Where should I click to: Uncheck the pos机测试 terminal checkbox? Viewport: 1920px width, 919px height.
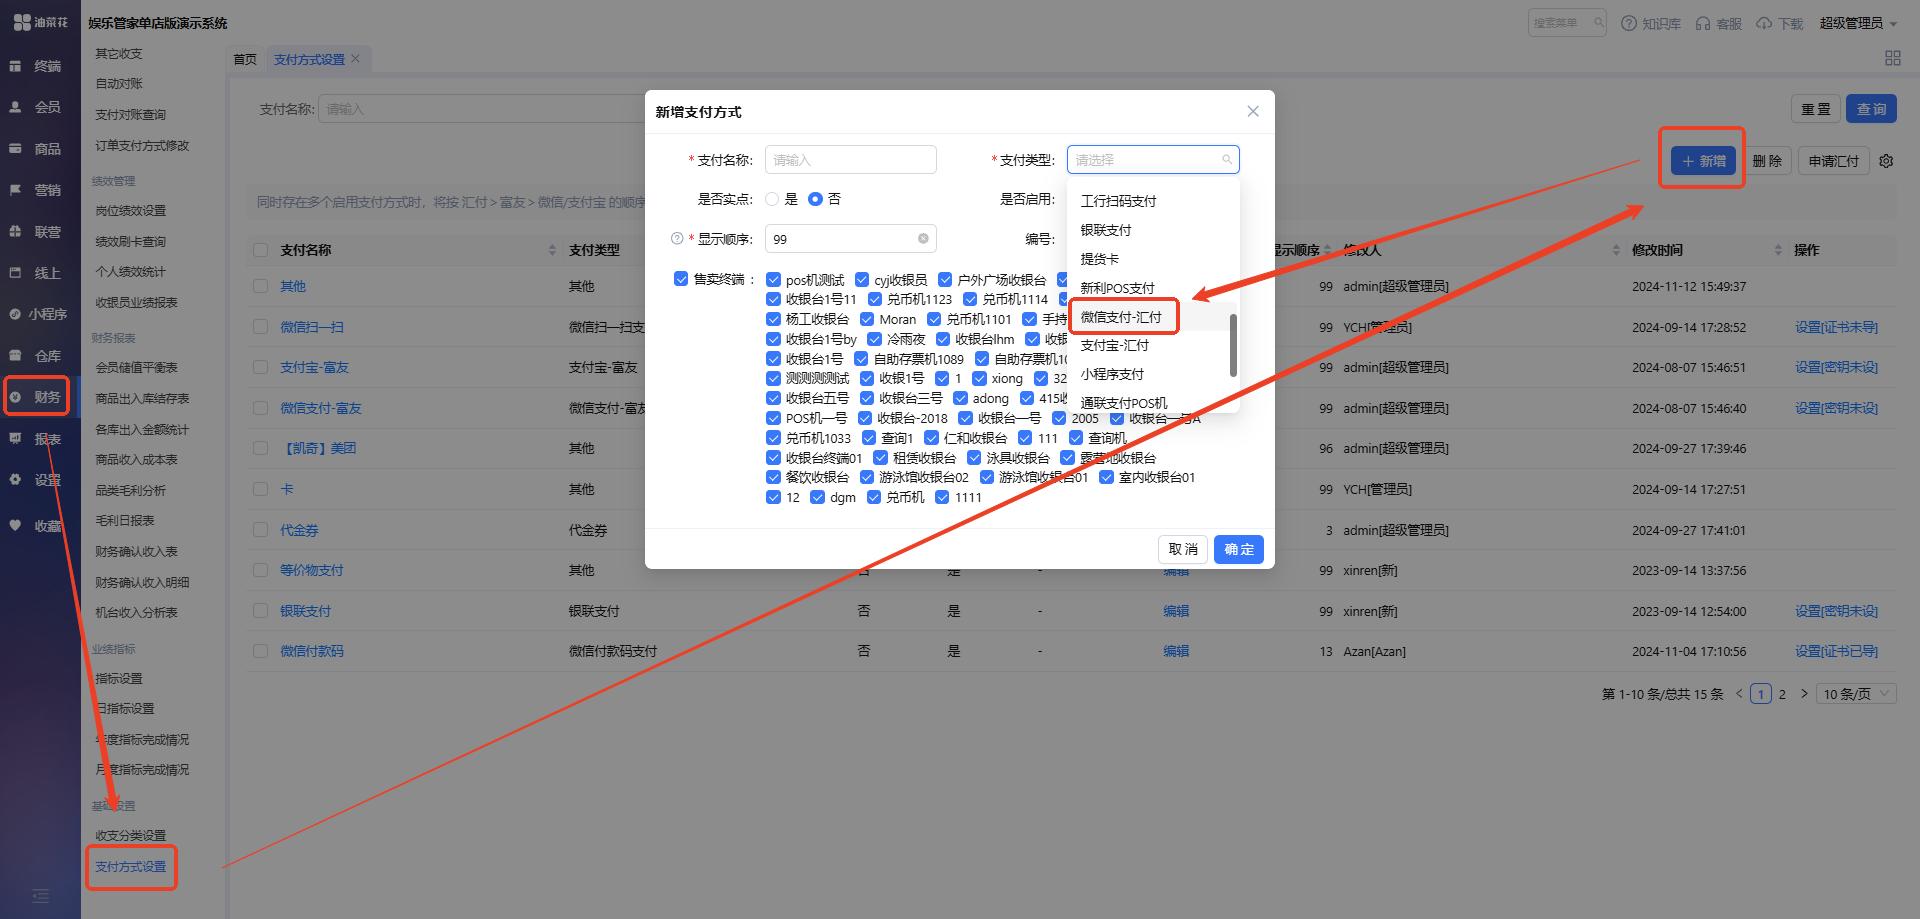(773, 280)
